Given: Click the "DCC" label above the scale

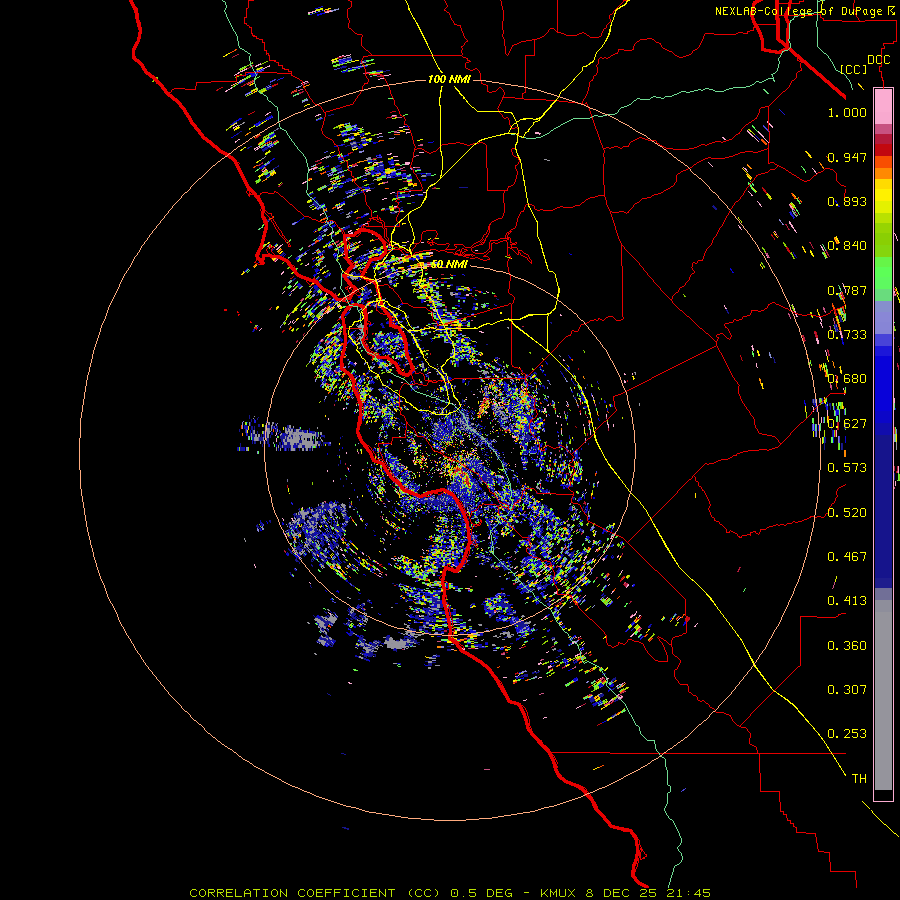Looking at the screenshot, I should point(878,60).
